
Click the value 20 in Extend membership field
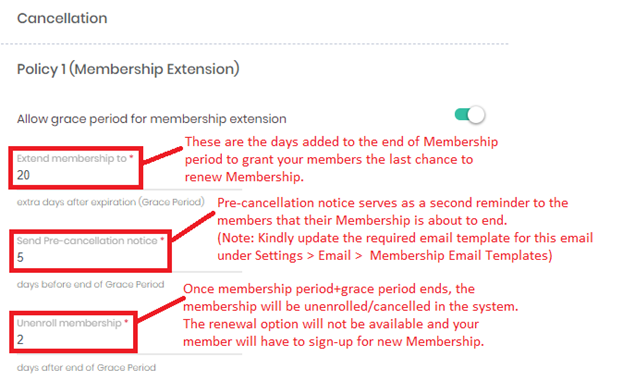coord(23,175)
